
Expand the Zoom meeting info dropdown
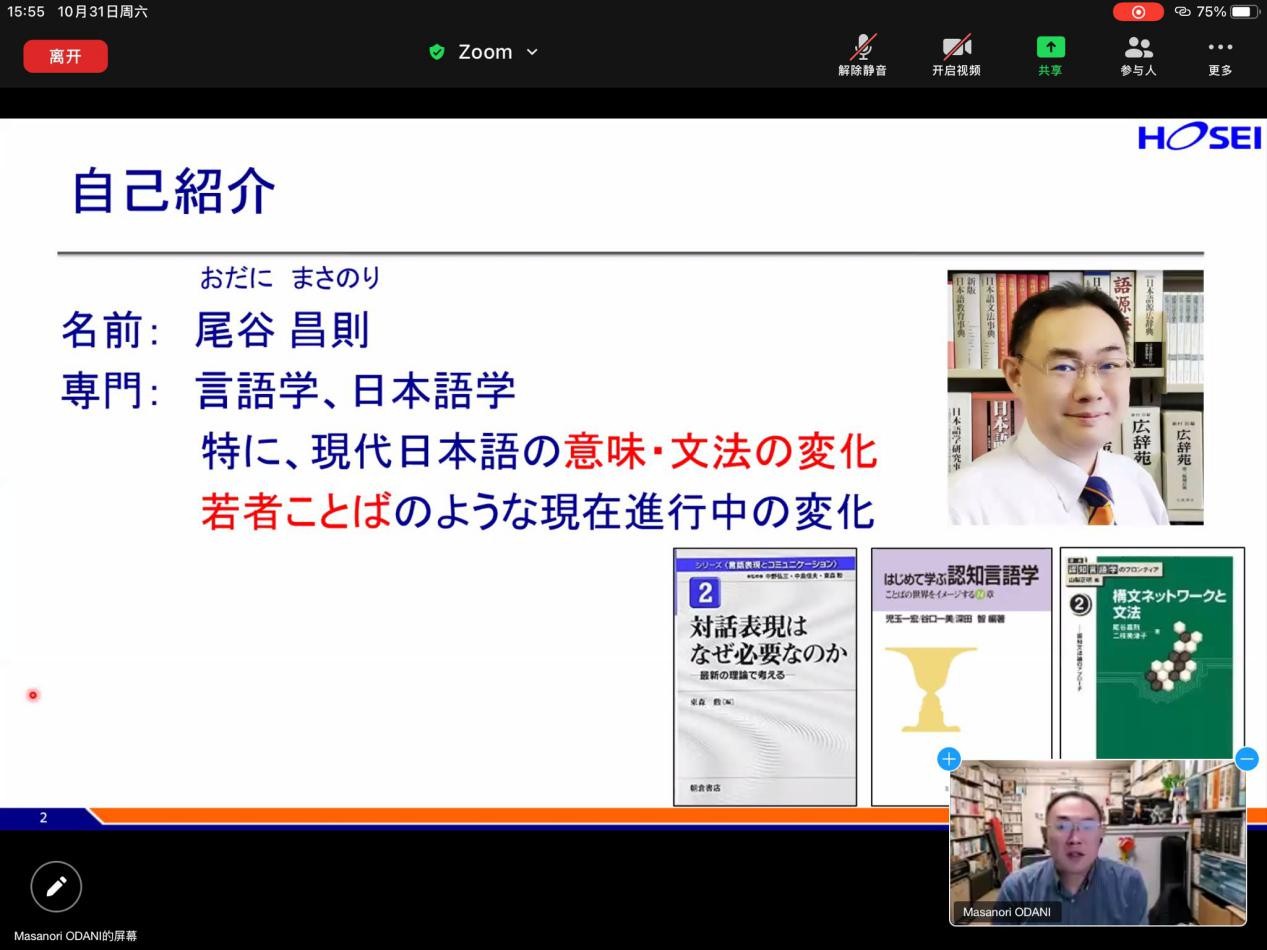[532, 52]
